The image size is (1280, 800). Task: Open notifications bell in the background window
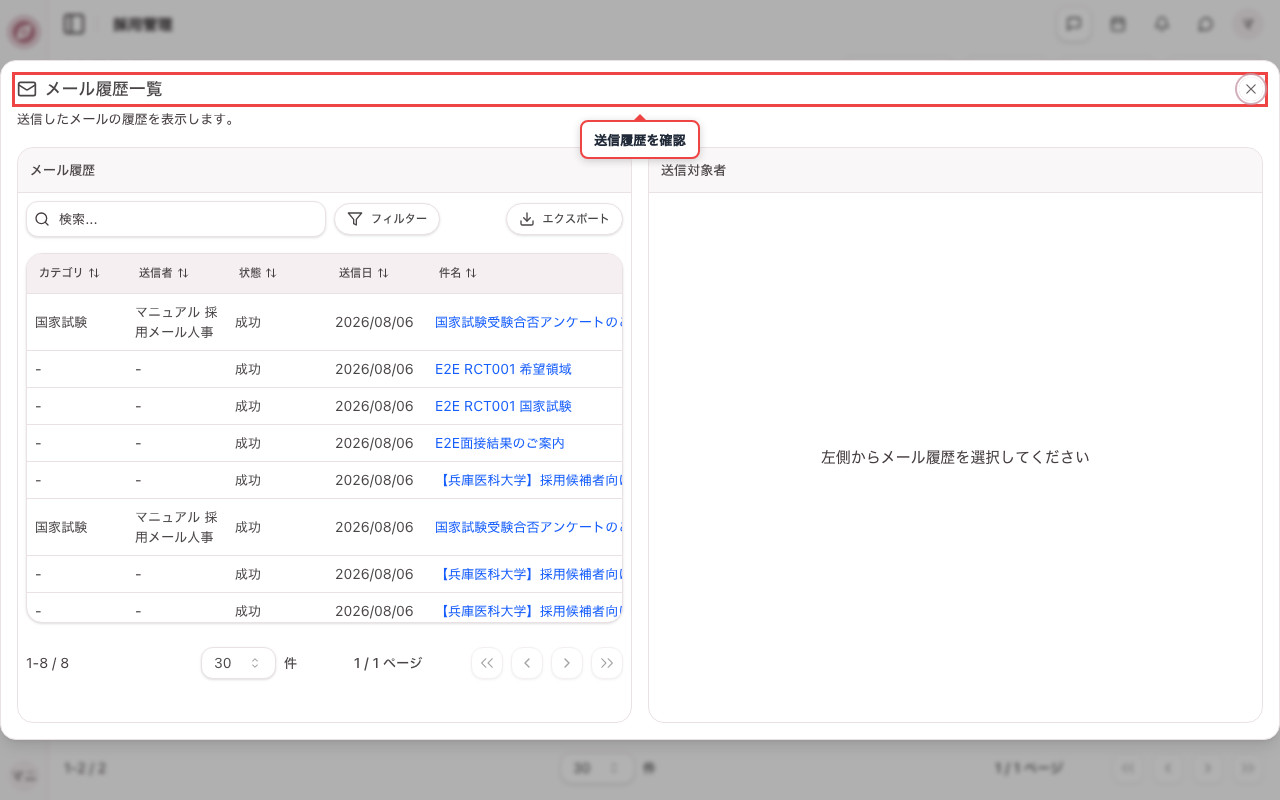point(1162,24)
